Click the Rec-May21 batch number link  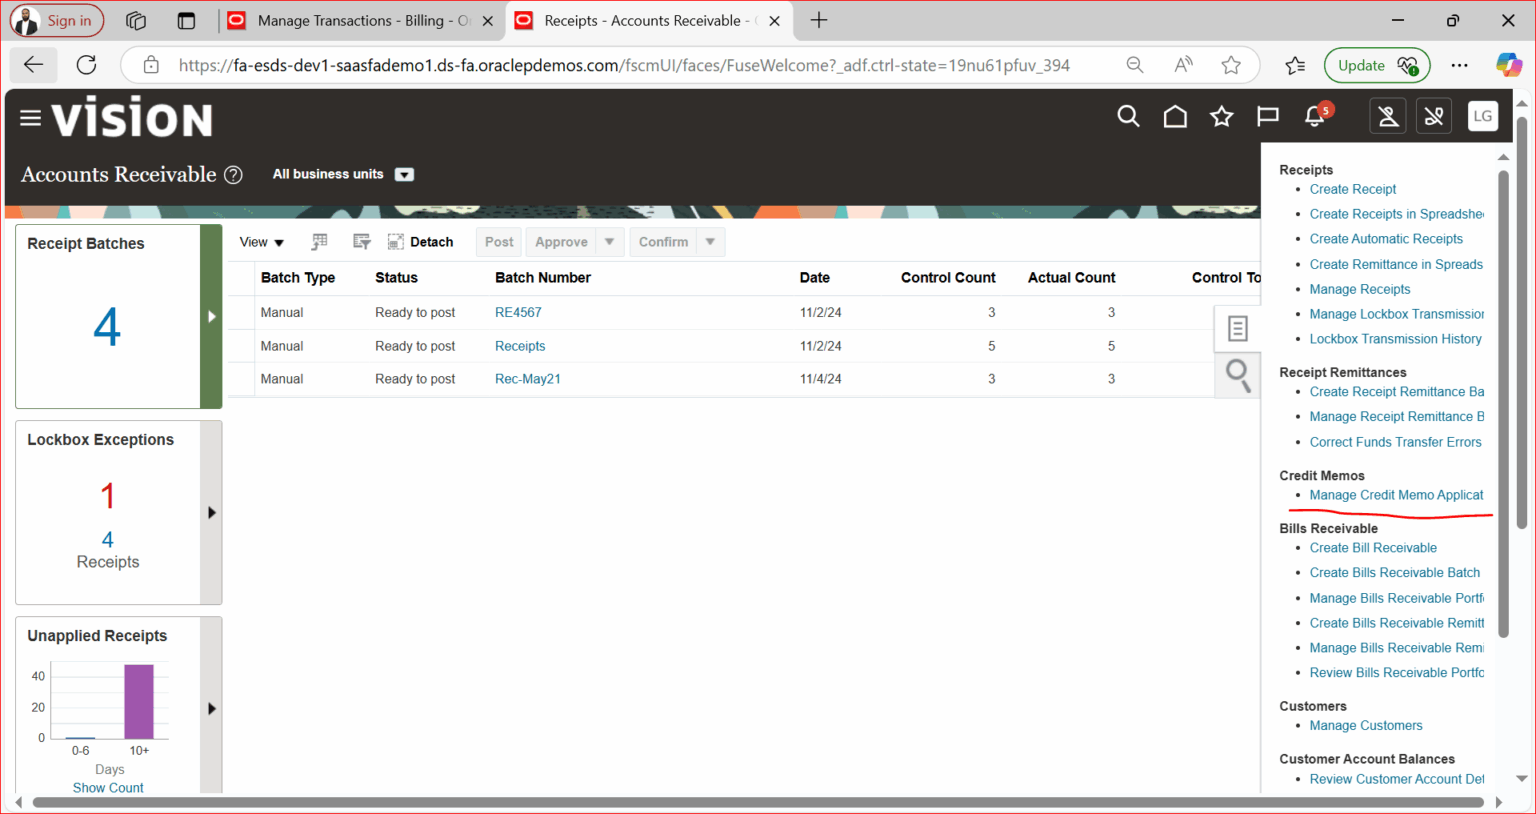tap(527, 378)
